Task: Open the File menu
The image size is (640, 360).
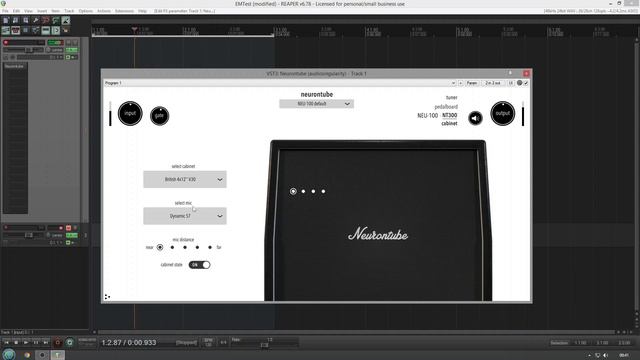Action: click(5, 11)
